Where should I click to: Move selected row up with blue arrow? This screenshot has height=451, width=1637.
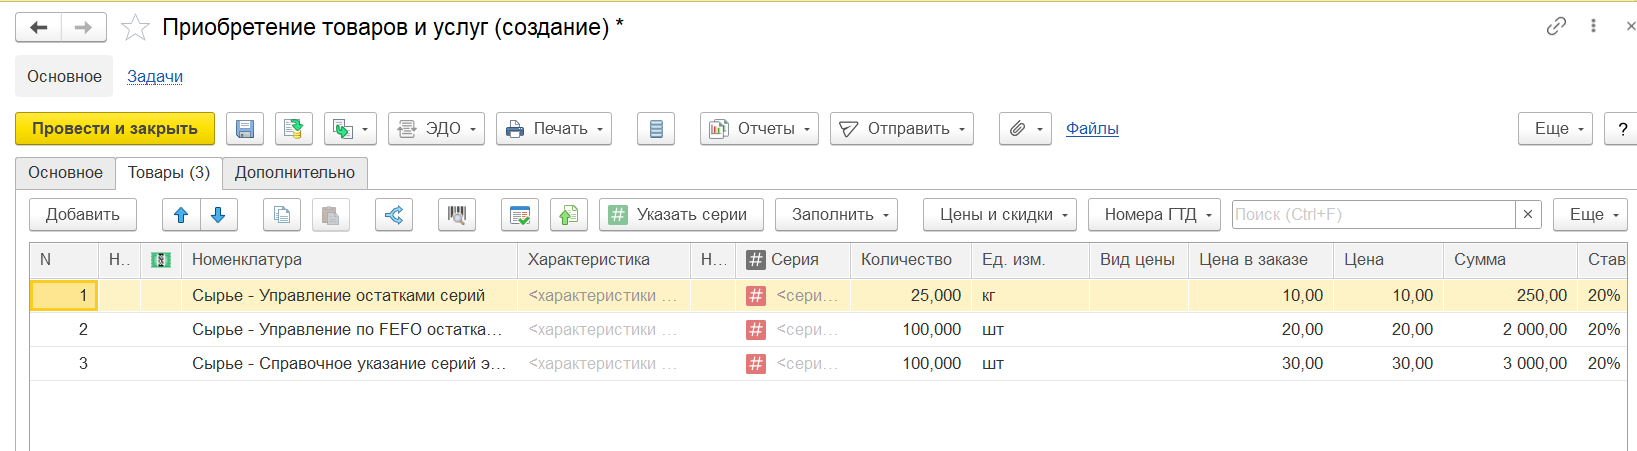pos(181,215)
